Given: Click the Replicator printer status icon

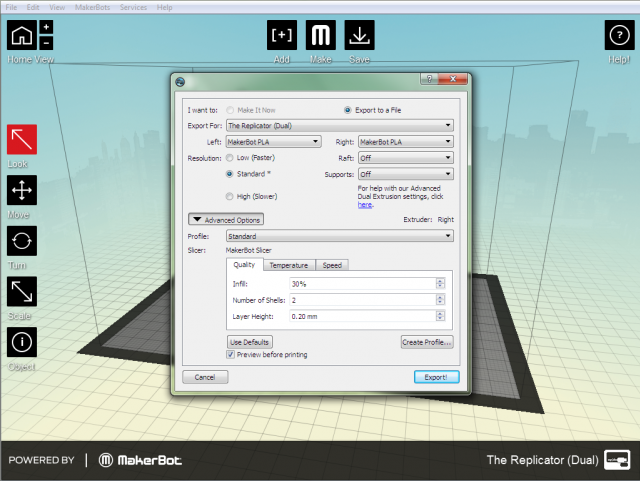Looking at the screenshot, I should click(x=617, y=460).
